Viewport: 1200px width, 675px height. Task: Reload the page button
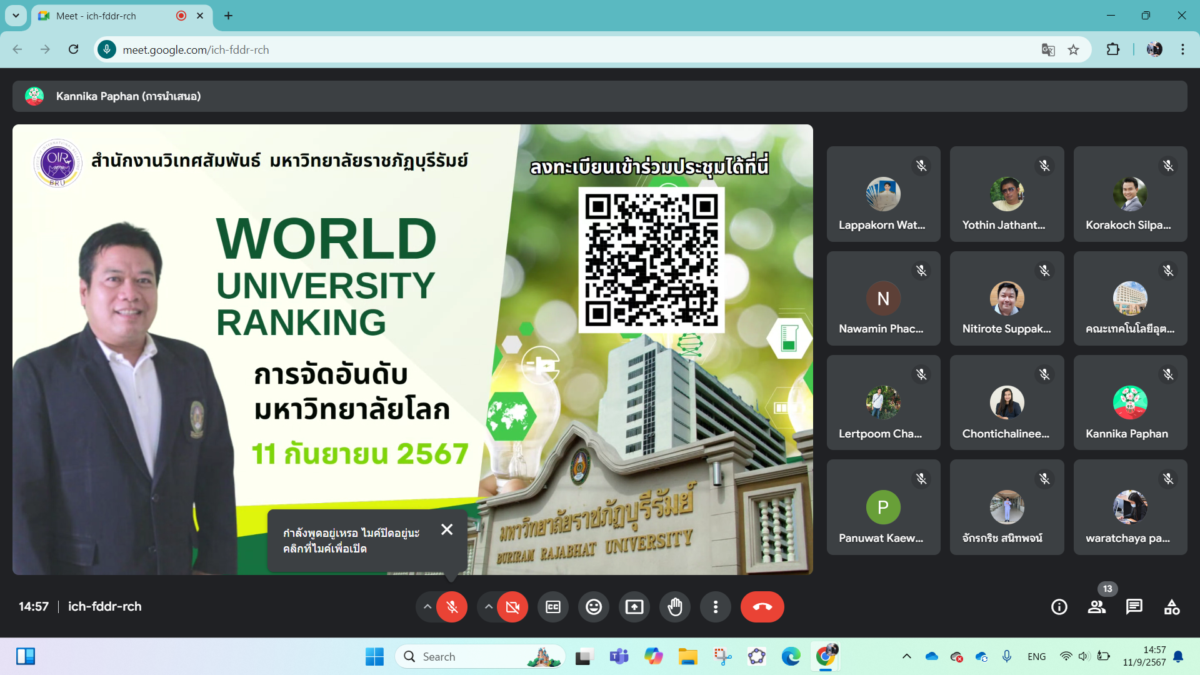coord(73,49)
